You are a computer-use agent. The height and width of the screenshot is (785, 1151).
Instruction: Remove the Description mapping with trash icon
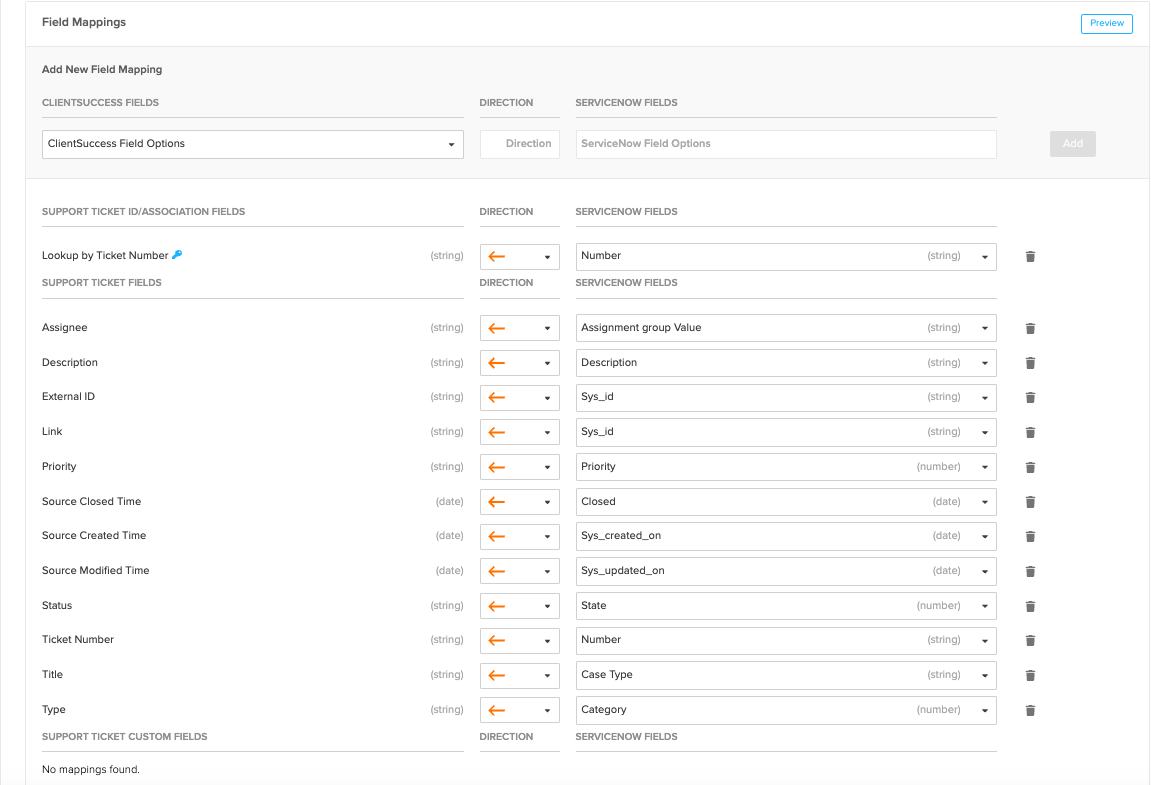[x=1030, y=363]
